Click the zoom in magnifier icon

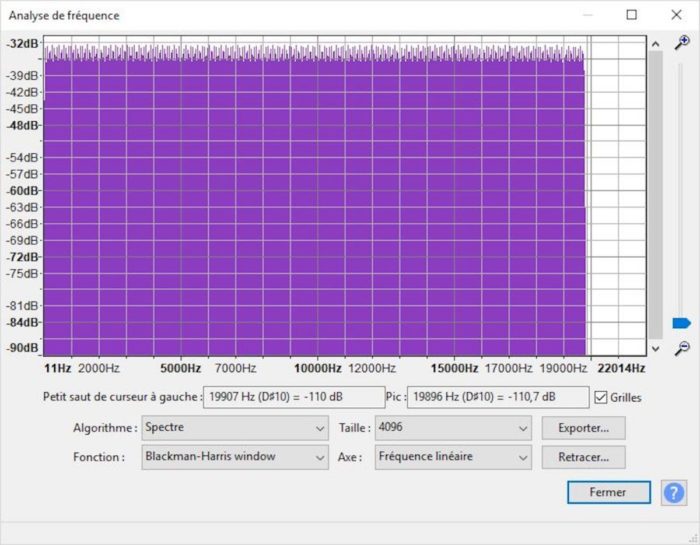pyautogui.click(x=682, y=43)
